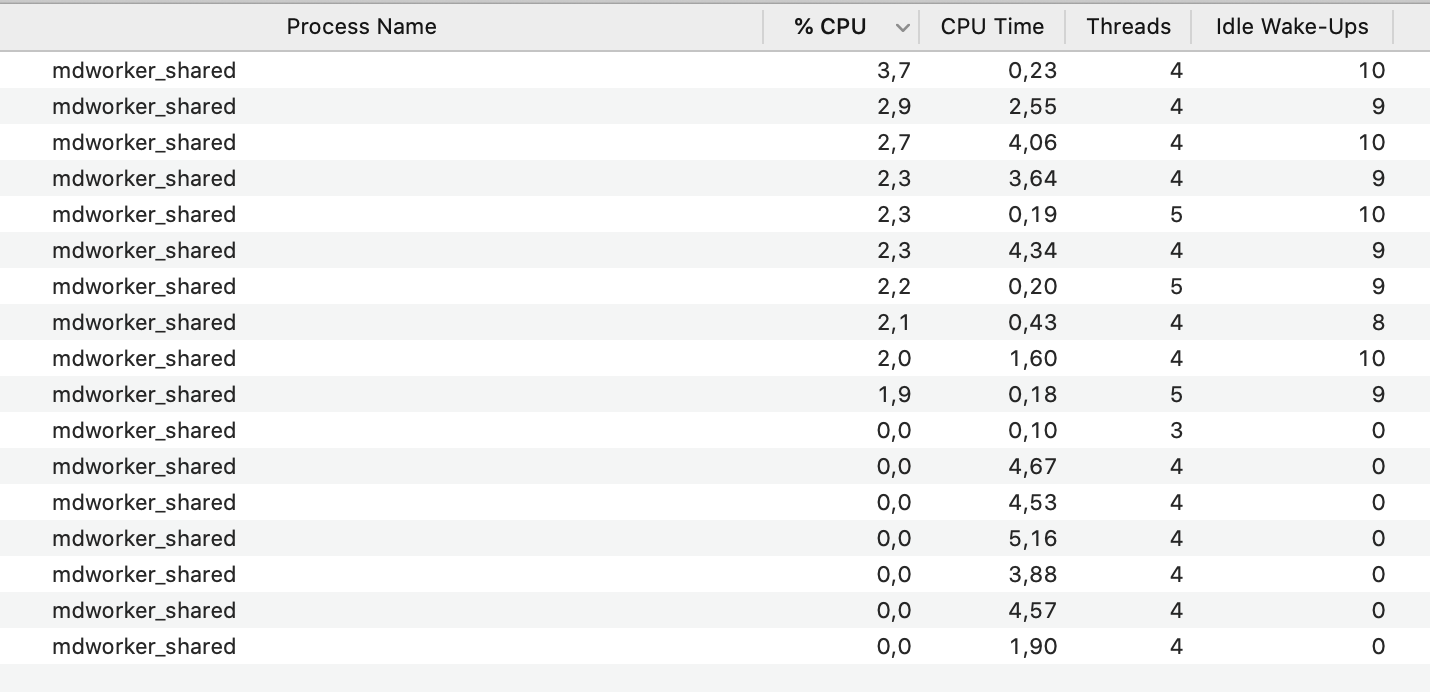Sort by the Process Name column header
This screenshot has height=692, width=1430.
[x=361, y=27]
